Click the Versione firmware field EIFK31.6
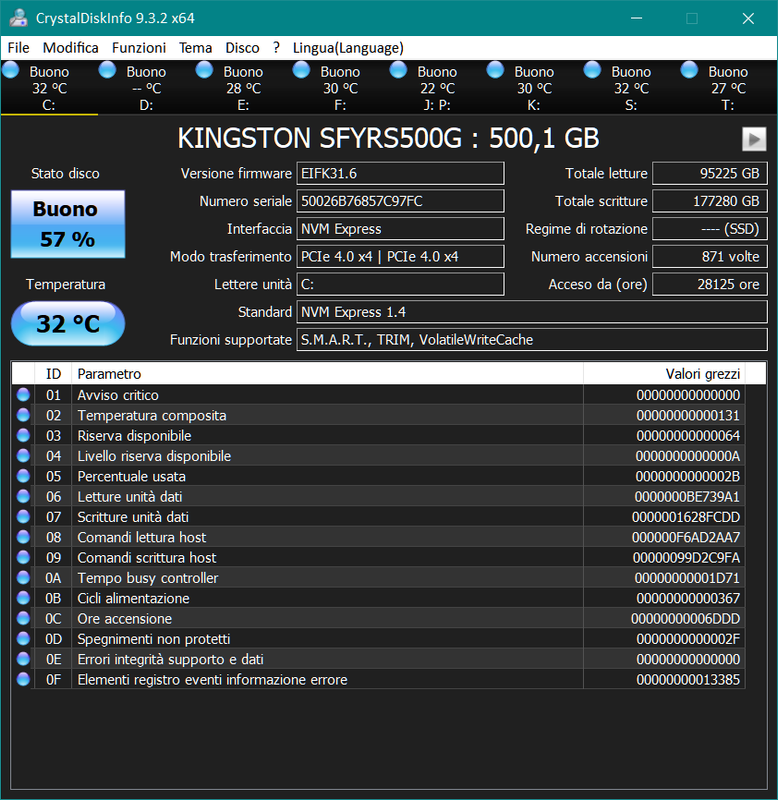Image resolution: width=778 pixels, height=800 pixels. (400, 173)
